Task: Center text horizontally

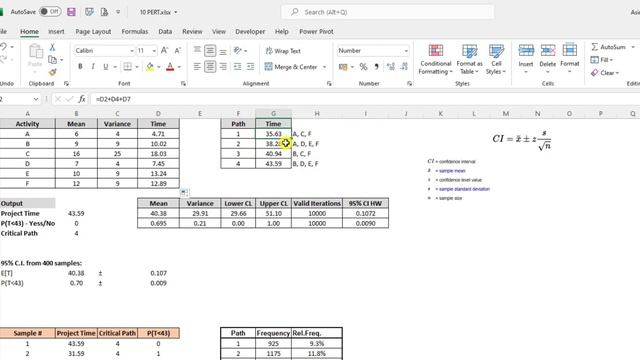Action: (x=210, y=67)
